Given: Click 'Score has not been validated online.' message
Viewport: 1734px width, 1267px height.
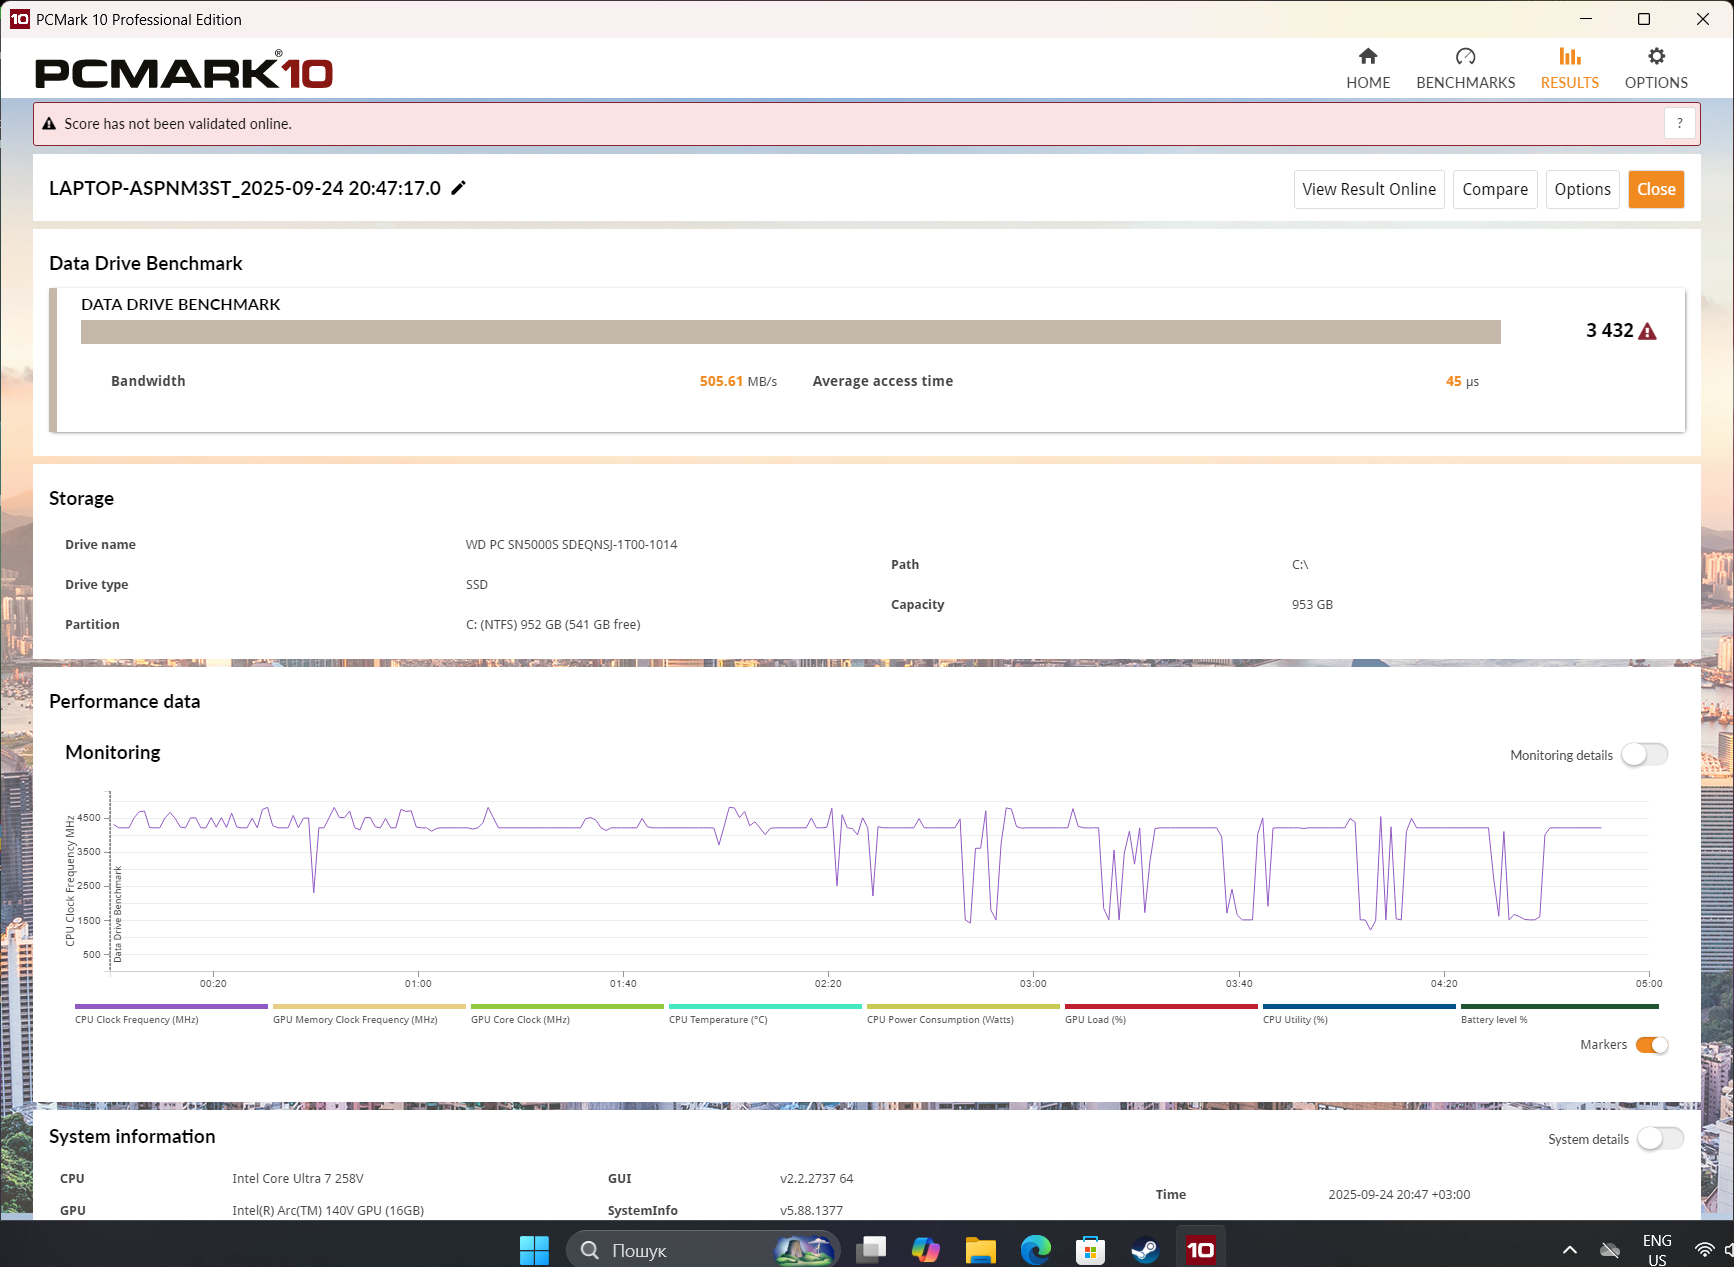Looking at the screenshot, I should (178, 124).
